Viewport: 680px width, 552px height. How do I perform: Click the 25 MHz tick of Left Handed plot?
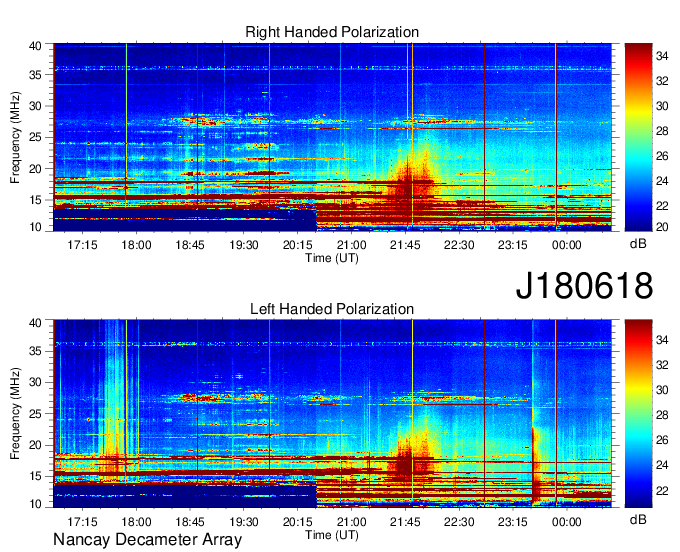pyautogui.click(x=35, y=414)
